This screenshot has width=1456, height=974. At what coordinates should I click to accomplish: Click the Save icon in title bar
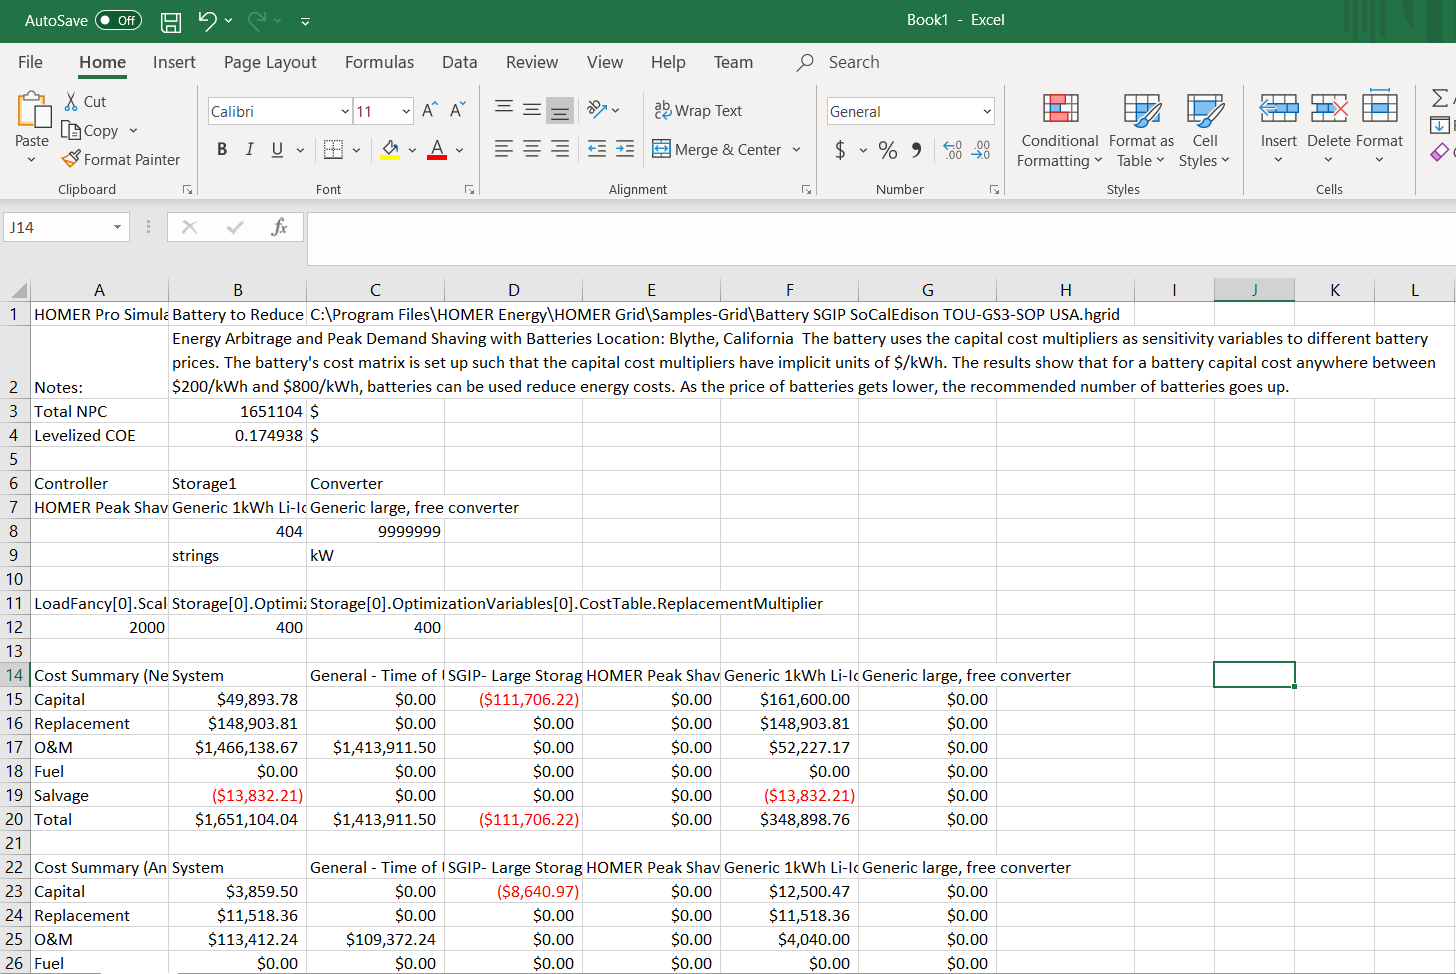click(x=171, y=21)
